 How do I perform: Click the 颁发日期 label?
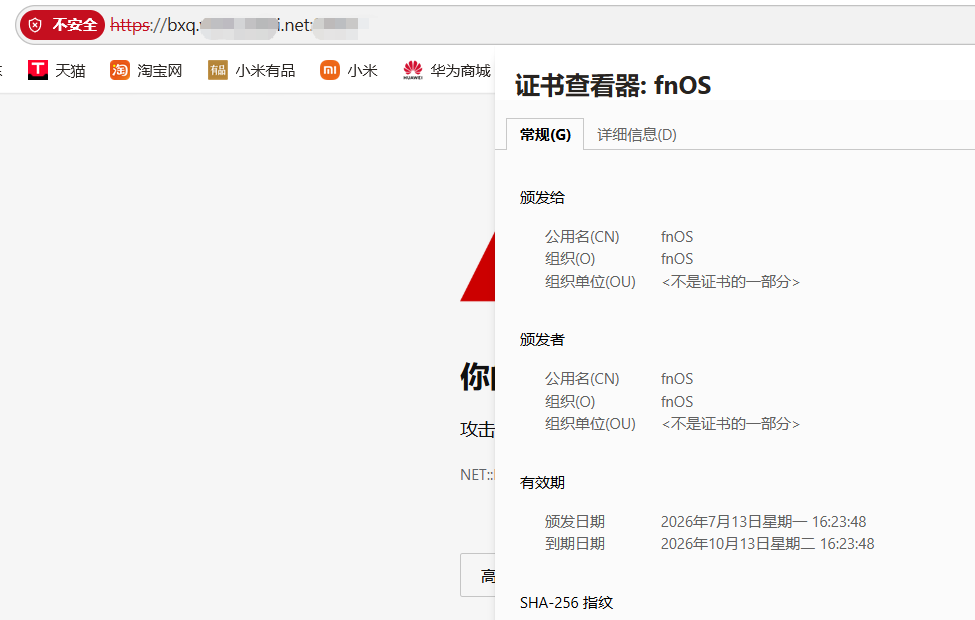pyautogui.click(x=575, y=522)
